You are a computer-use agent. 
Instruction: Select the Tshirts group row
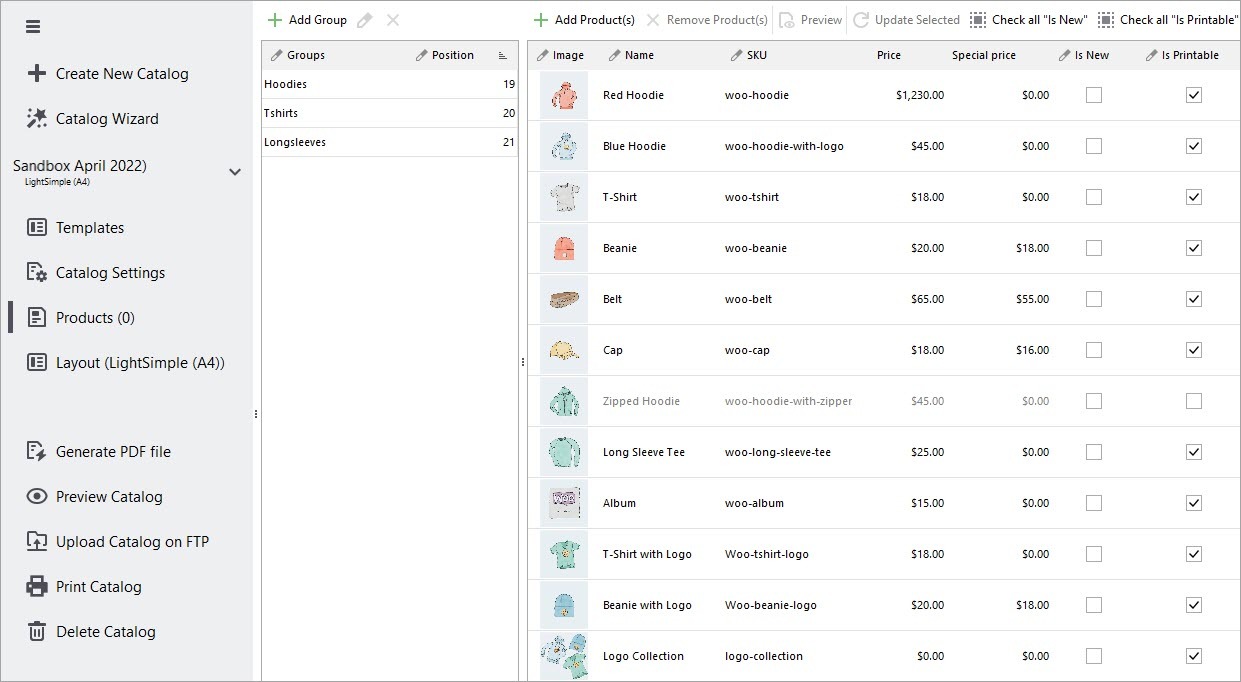coord(390,113)
